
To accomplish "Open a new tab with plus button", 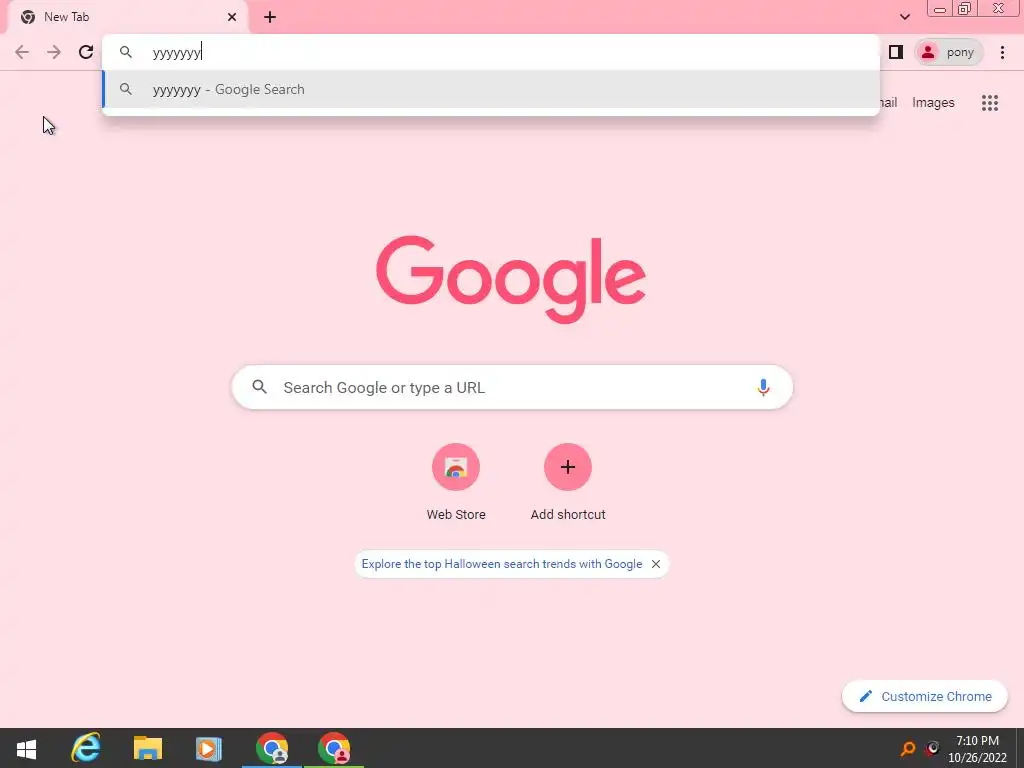I will coord(270,17).
